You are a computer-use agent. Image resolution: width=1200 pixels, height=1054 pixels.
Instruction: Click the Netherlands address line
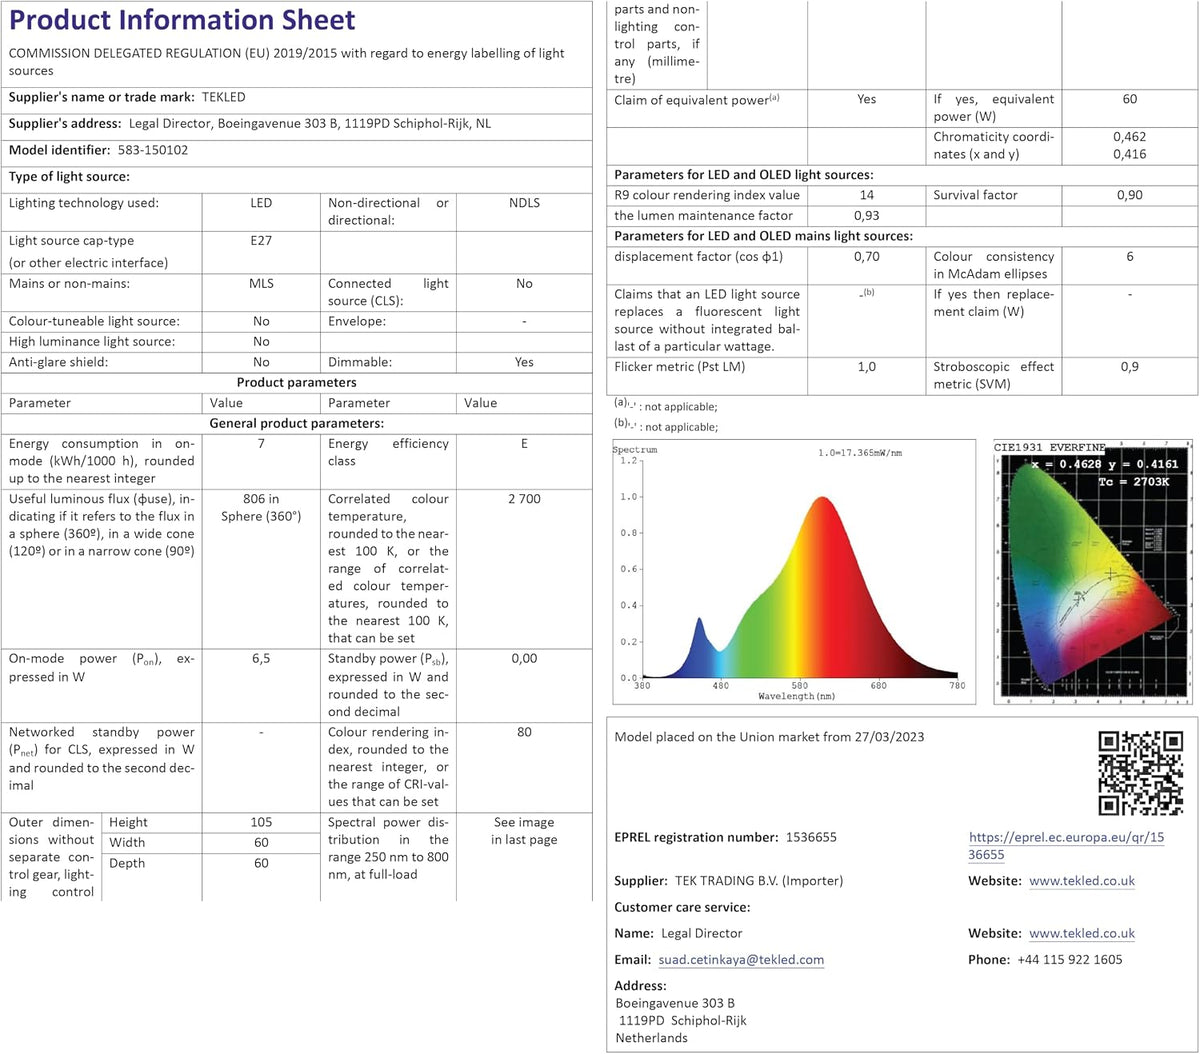tap(651, 1038)
